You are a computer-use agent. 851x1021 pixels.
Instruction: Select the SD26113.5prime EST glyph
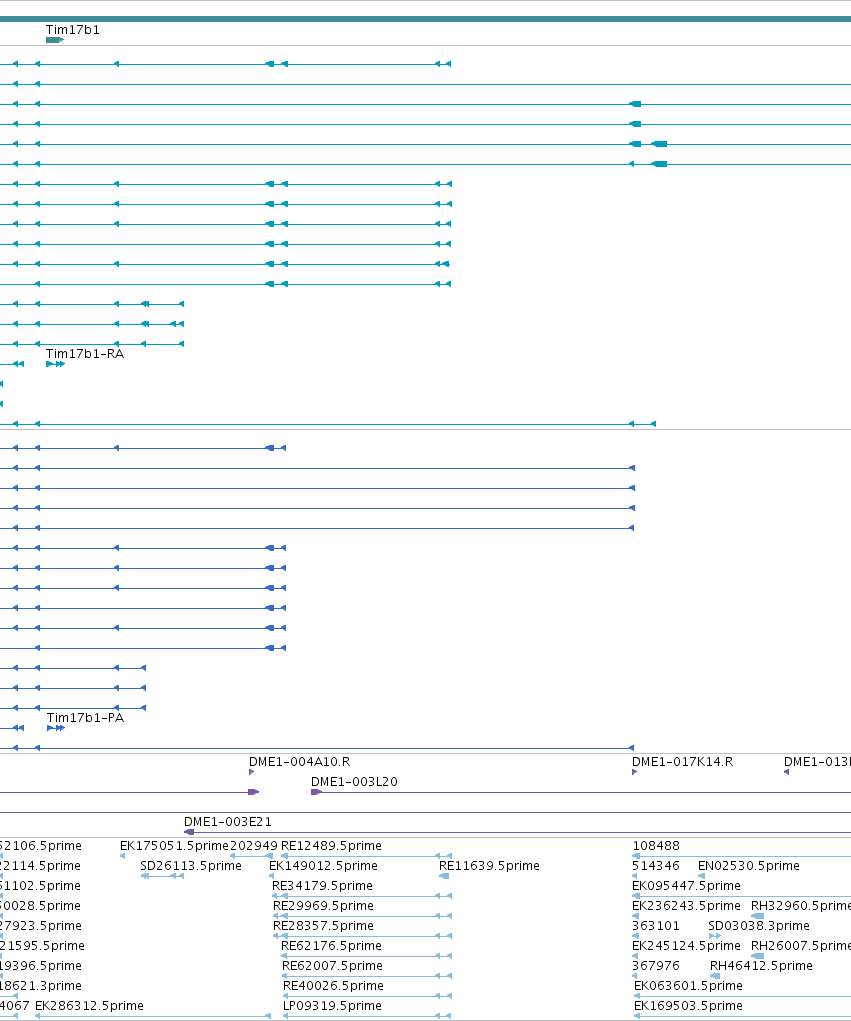(162, 876)
